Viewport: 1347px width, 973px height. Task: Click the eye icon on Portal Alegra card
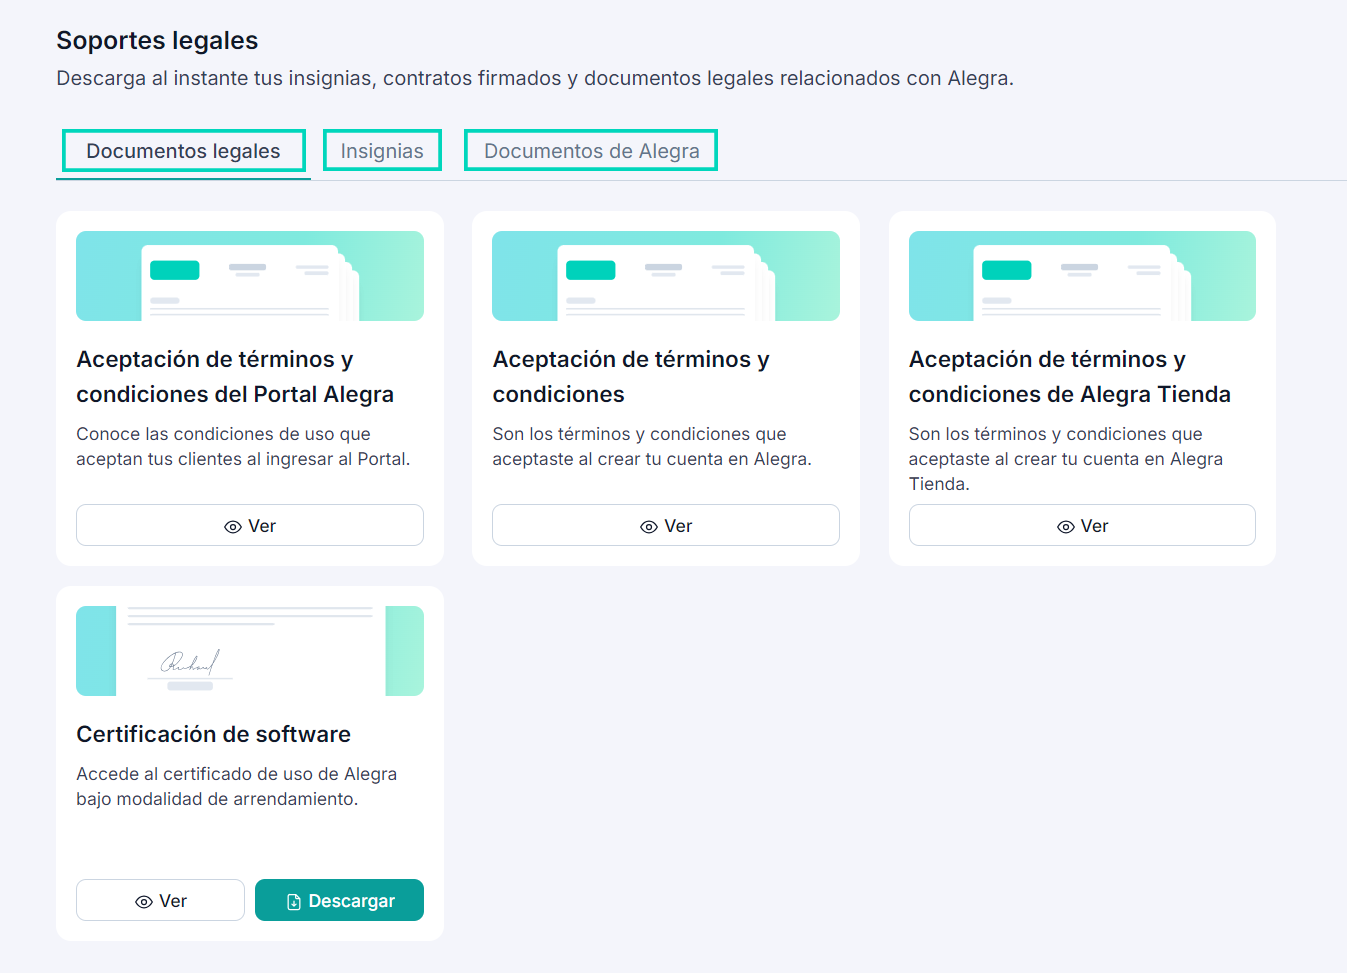(233, 525)
